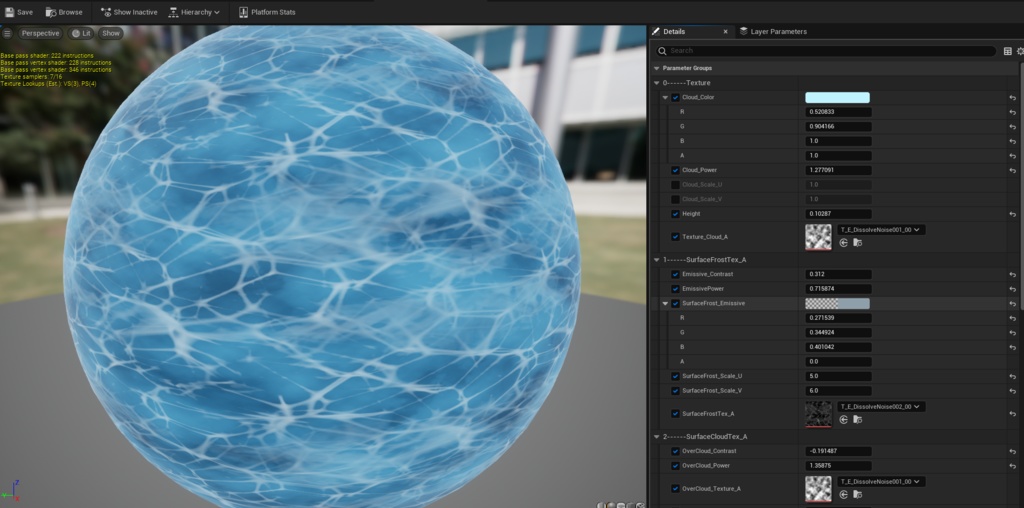Reset SurfaceFrost_Emissive color to default
This screenshot has height=508, width=1024.
click(x=1012, y=304)
